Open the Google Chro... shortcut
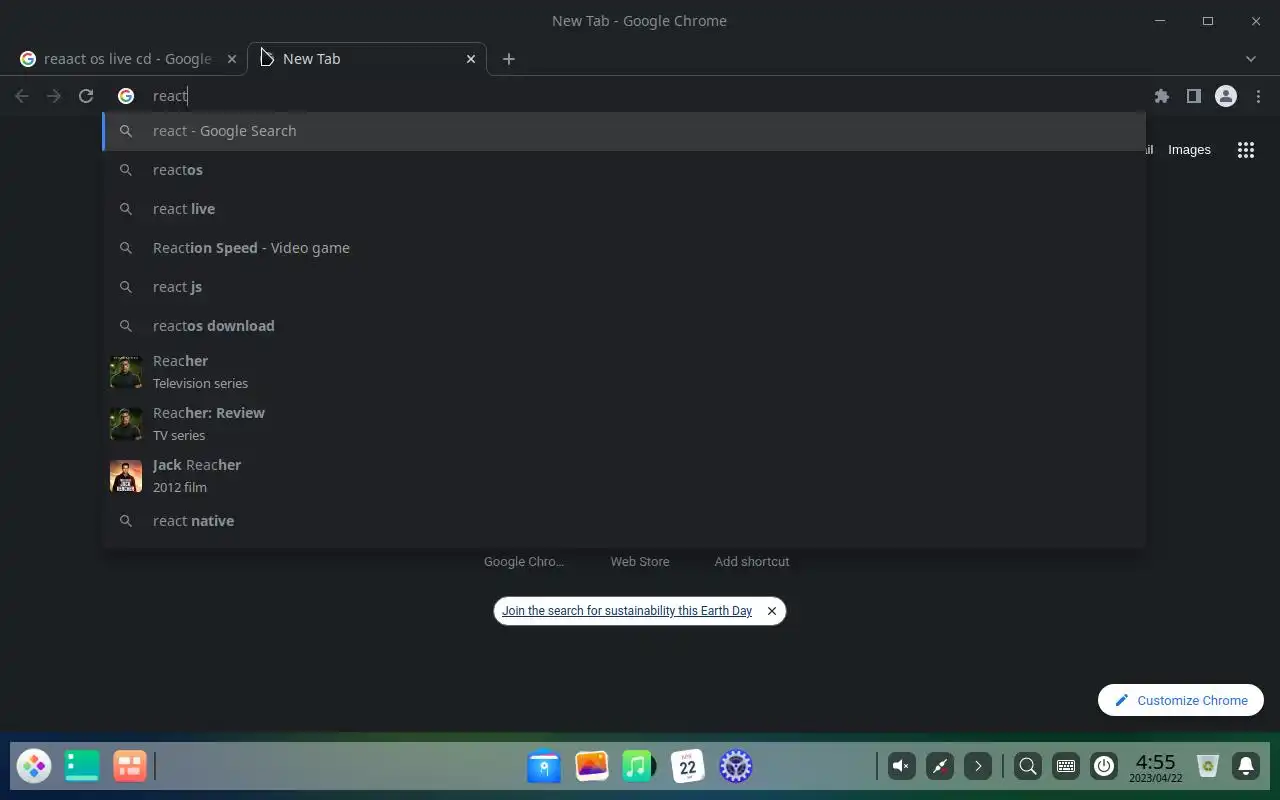The image size is (1280, 800). click(x=524, y=562)
